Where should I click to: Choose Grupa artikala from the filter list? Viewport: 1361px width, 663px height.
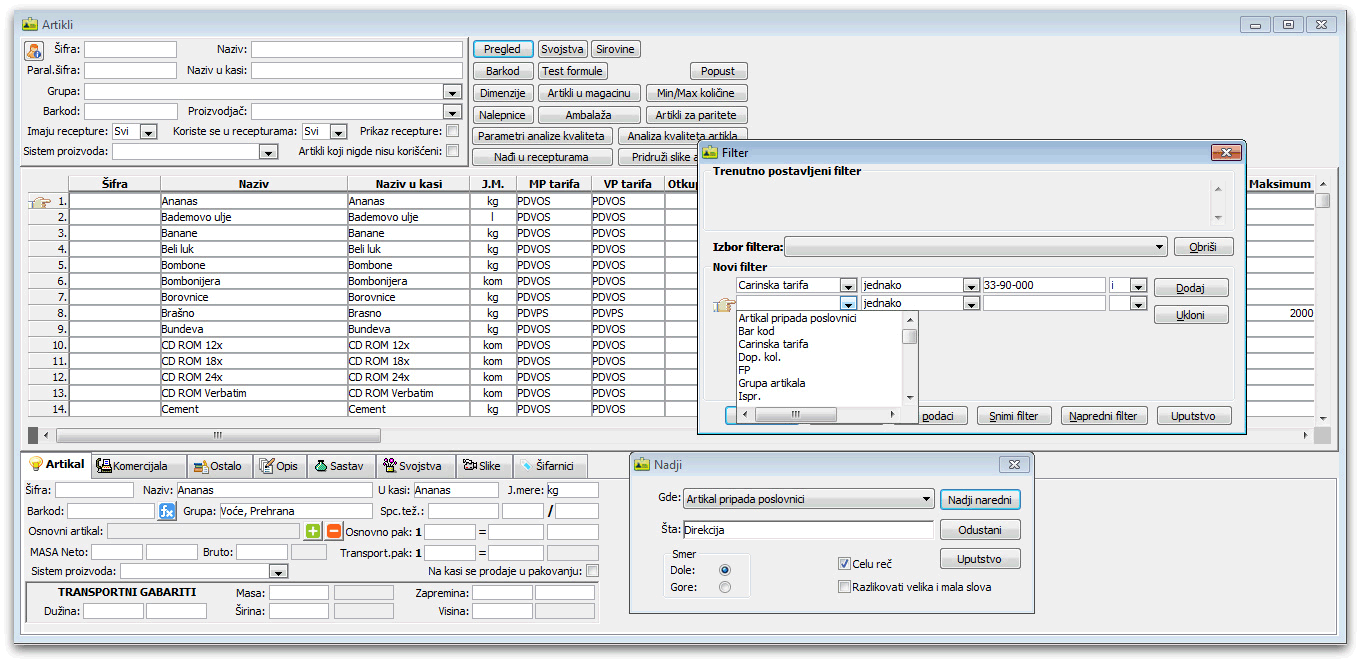pyautogui.click(x=771, y=383)
